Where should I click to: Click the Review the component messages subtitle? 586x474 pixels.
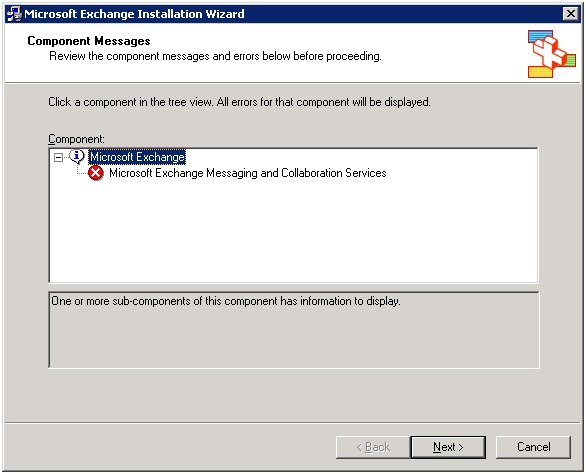pos(215,56)
